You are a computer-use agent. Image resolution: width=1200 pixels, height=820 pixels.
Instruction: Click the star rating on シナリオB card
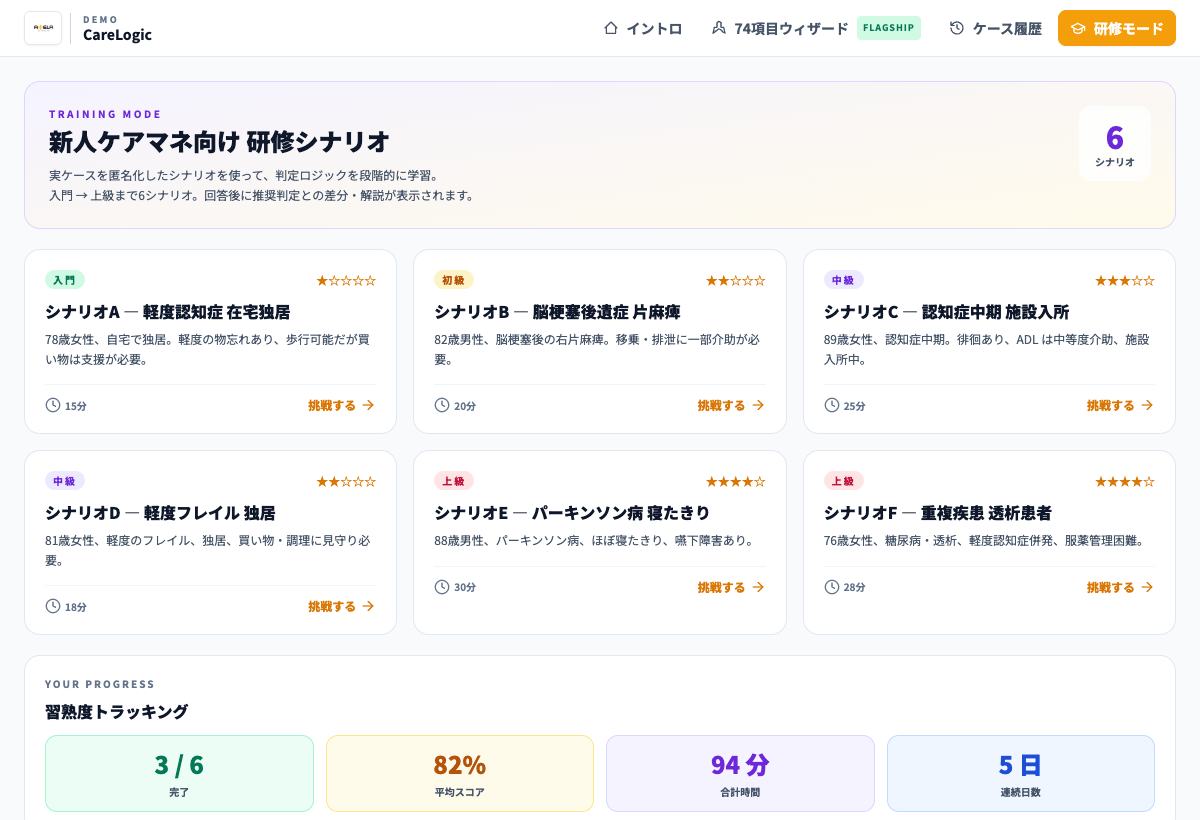click(736, 280)
